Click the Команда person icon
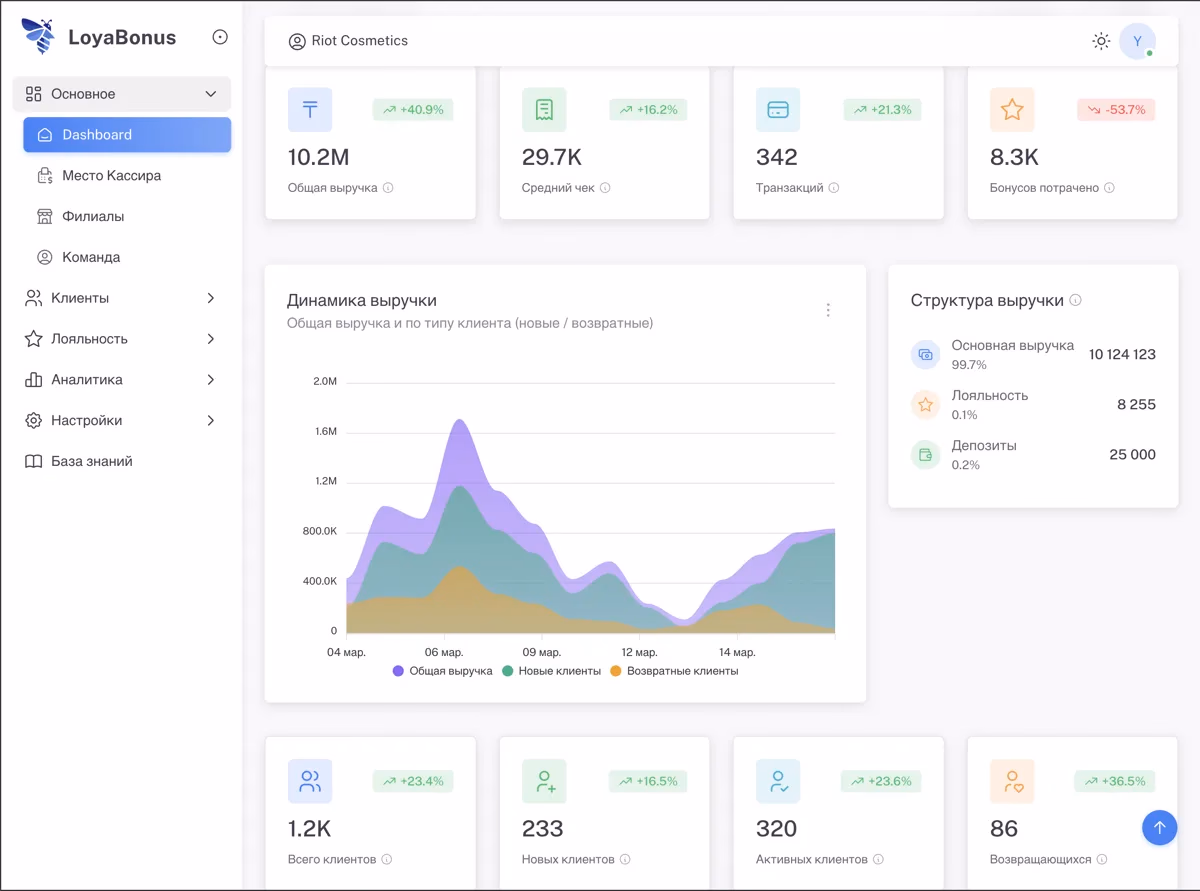Viewport: 1200px width, 891px height. click(x=45, y=258)
